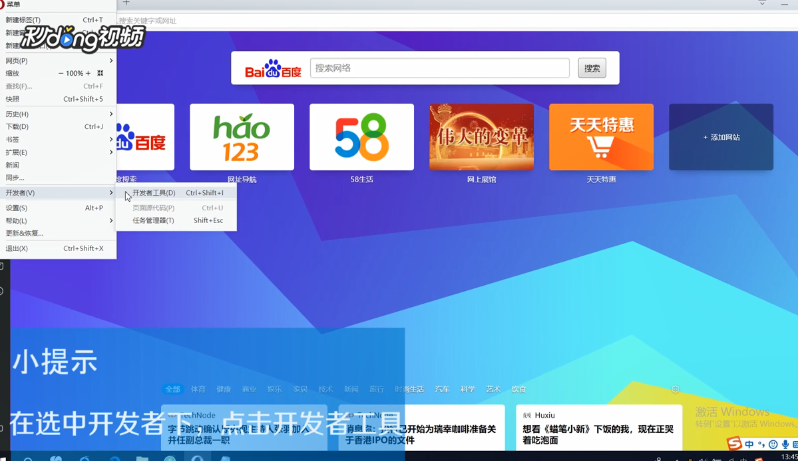Open the tab list dropdown arrow
The image size is (798, 461).
762,3
